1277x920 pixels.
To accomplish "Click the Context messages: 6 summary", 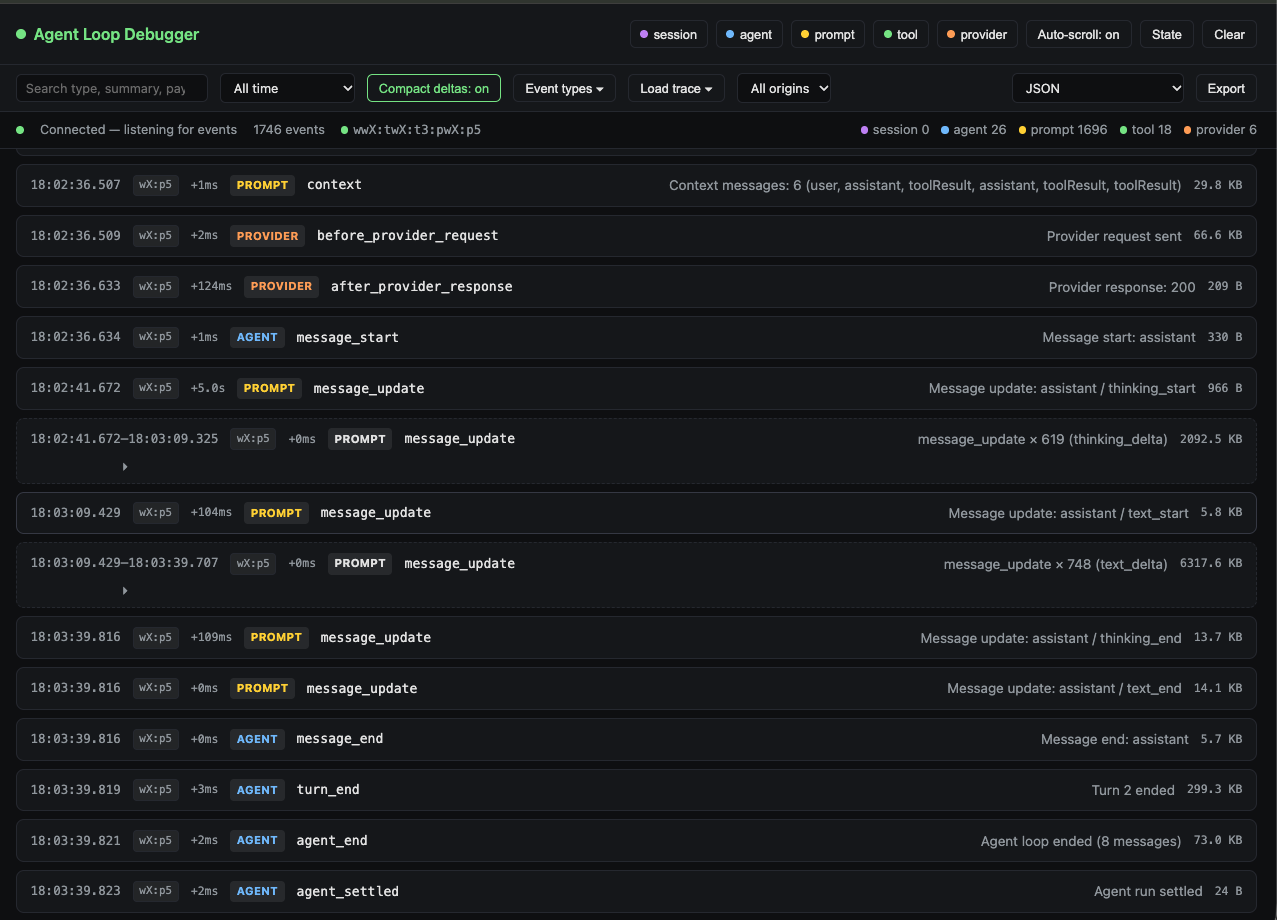I will pyautogui.click(x=925, y=185).
